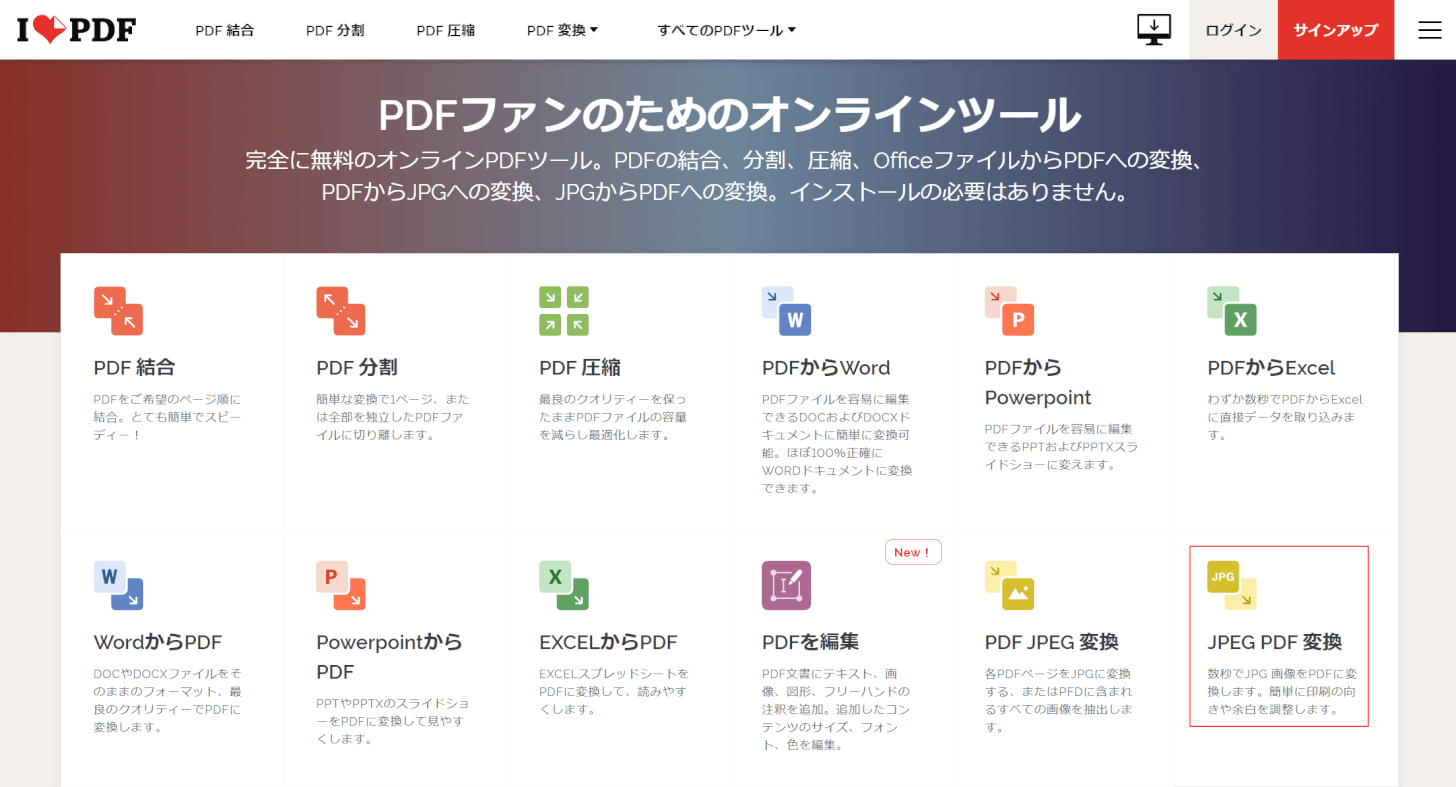Image resolution: width=1456 pixels, height=787 pixels.
Task: Click the PowerpointからPDF description text
Action: tap(393, 721)
